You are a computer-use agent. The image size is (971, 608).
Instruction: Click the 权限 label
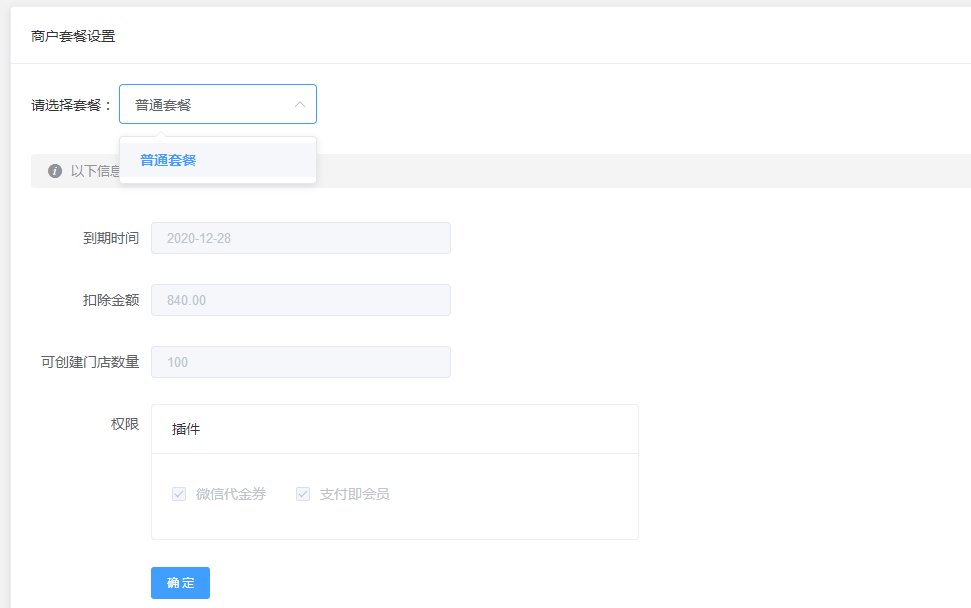125,424
